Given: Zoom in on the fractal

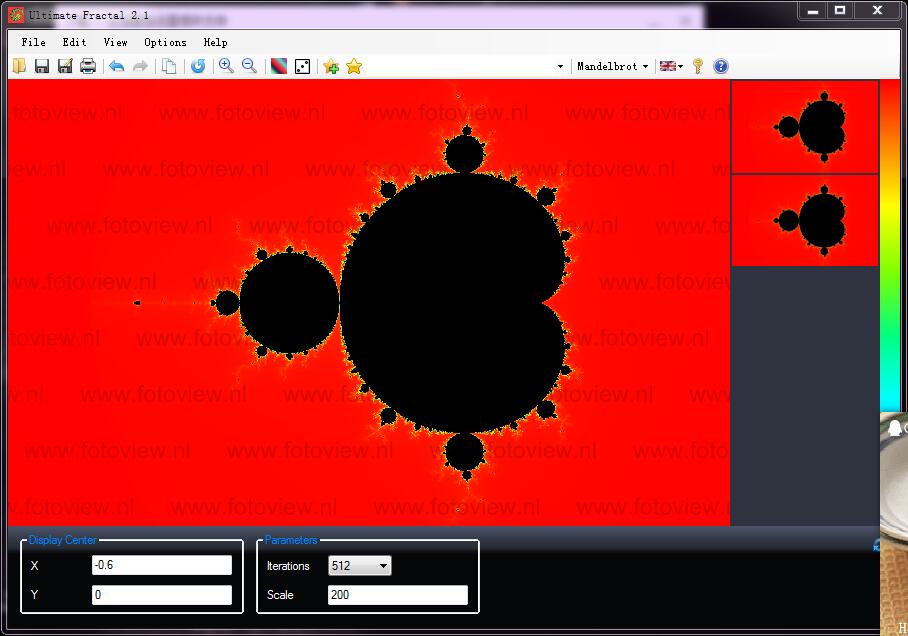Looking at the screenshot, I should 226,66.
